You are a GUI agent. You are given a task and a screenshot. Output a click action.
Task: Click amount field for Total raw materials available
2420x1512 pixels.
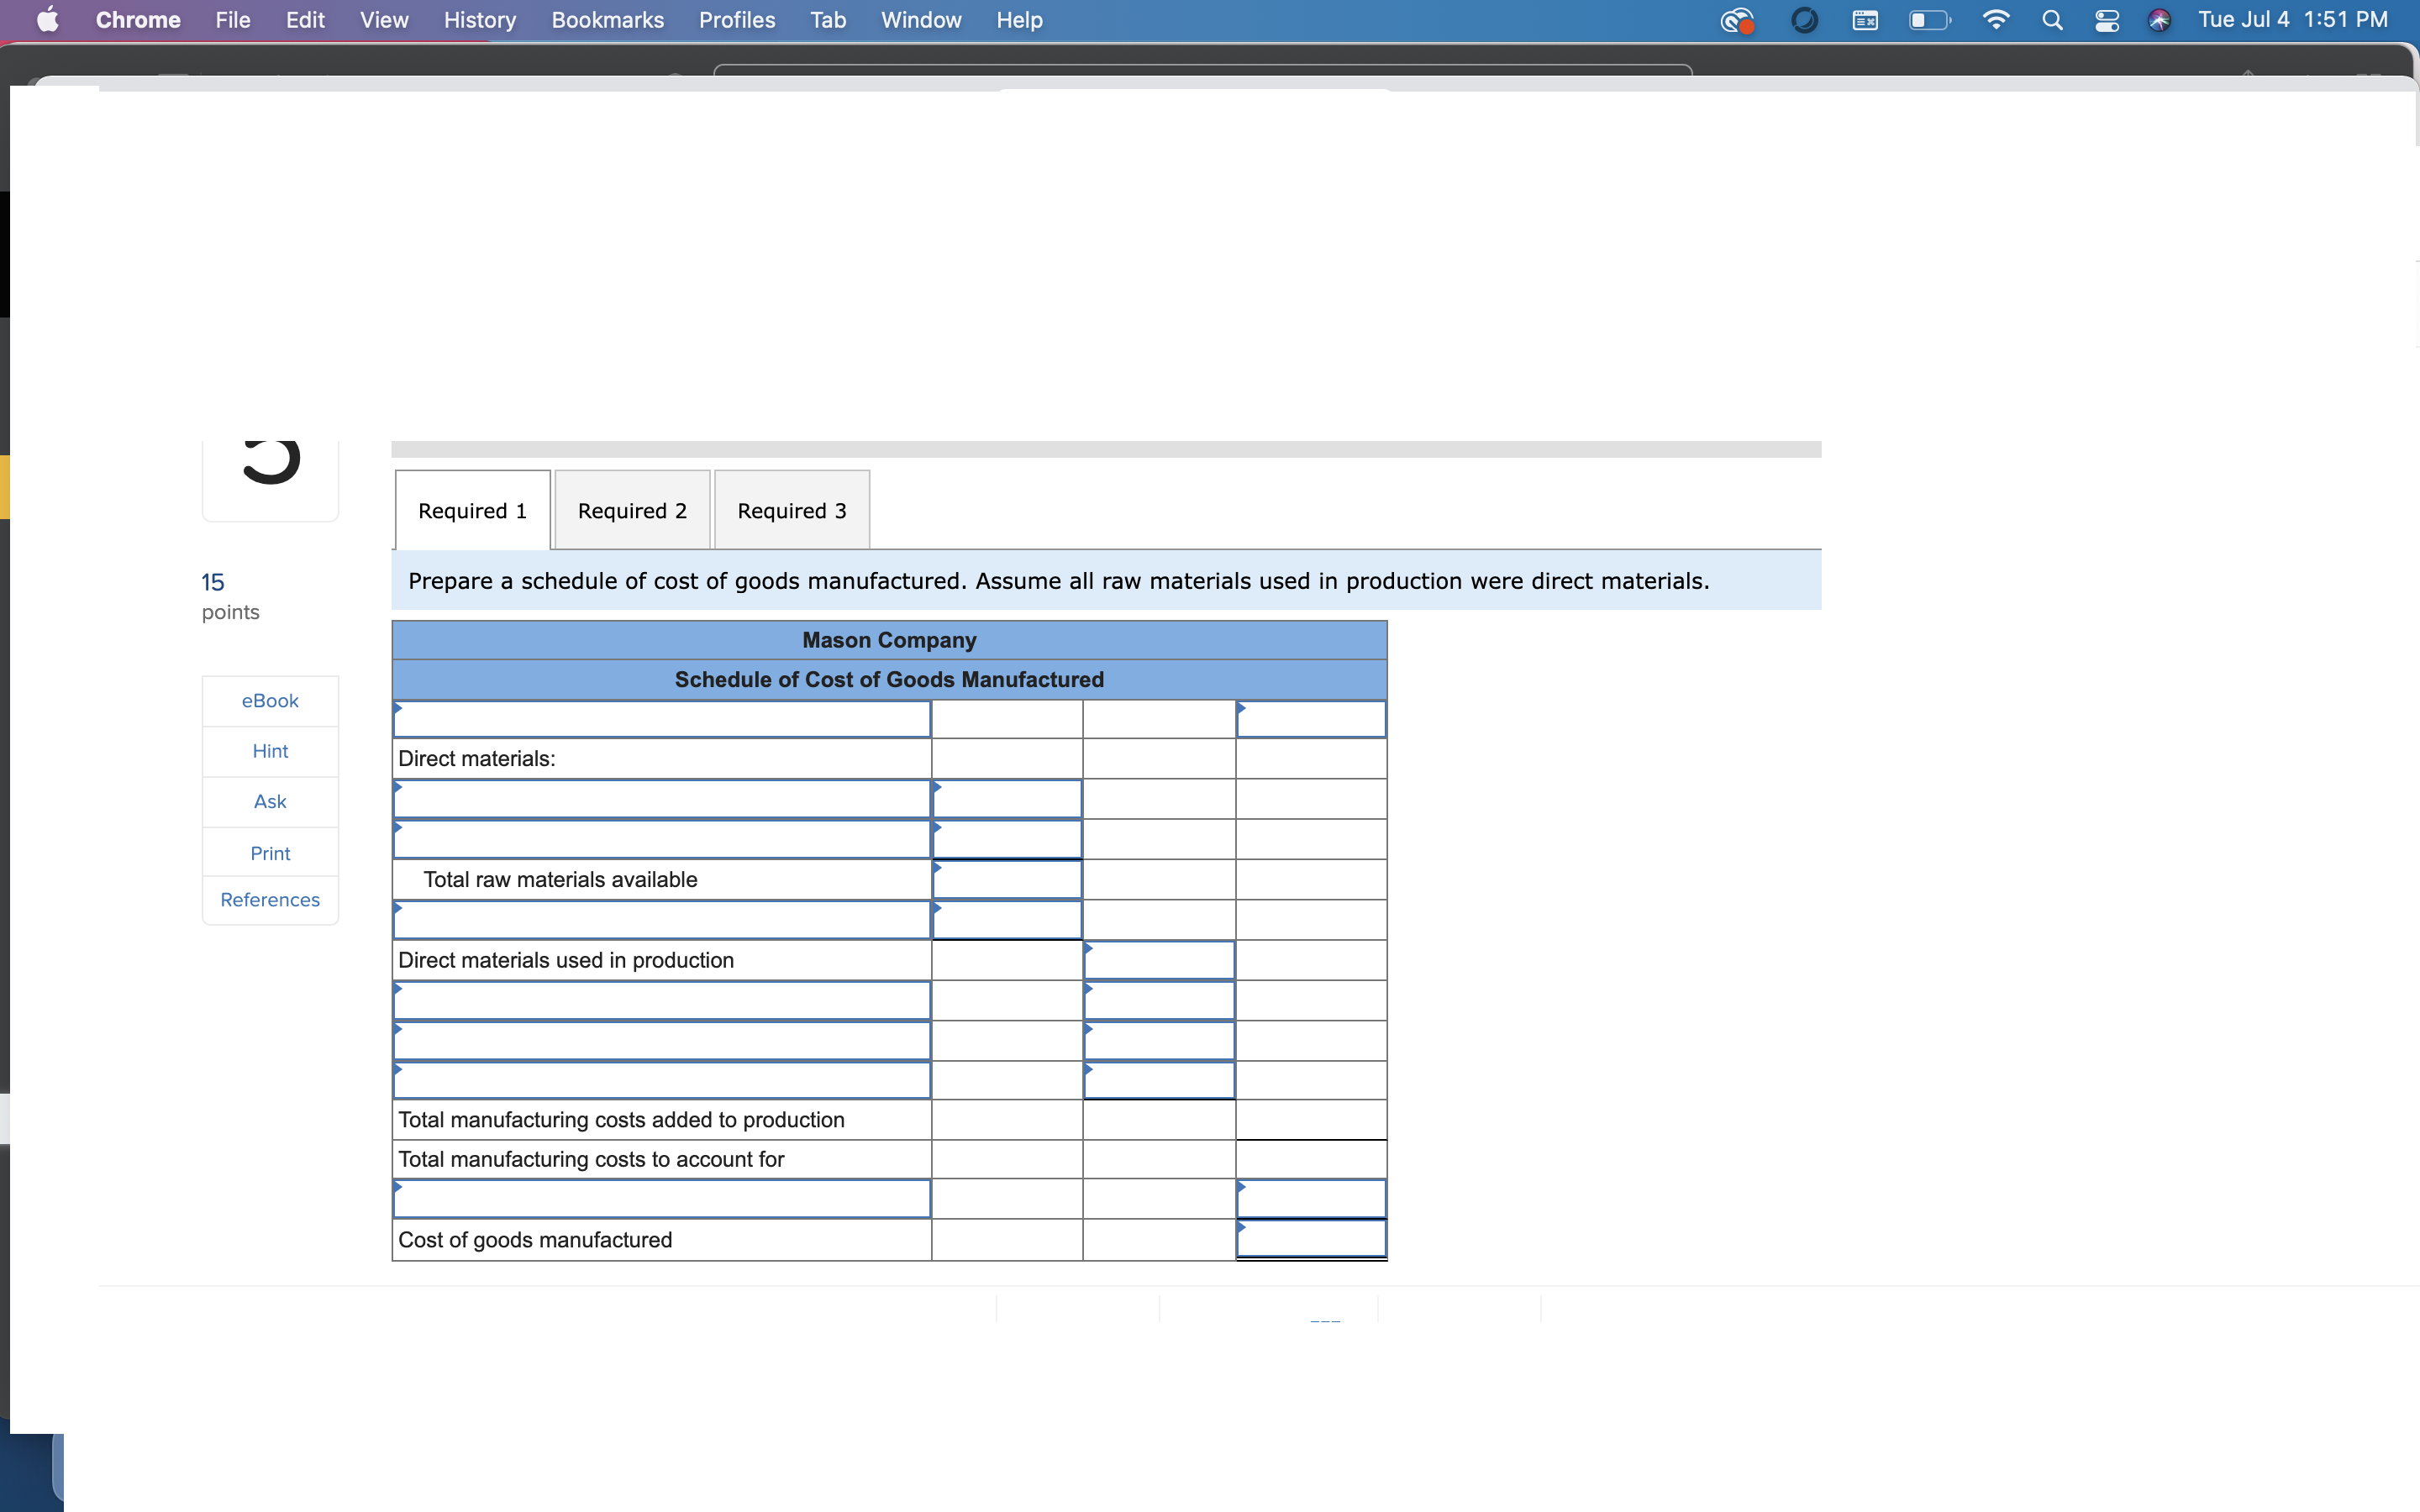coord(1007,880)
